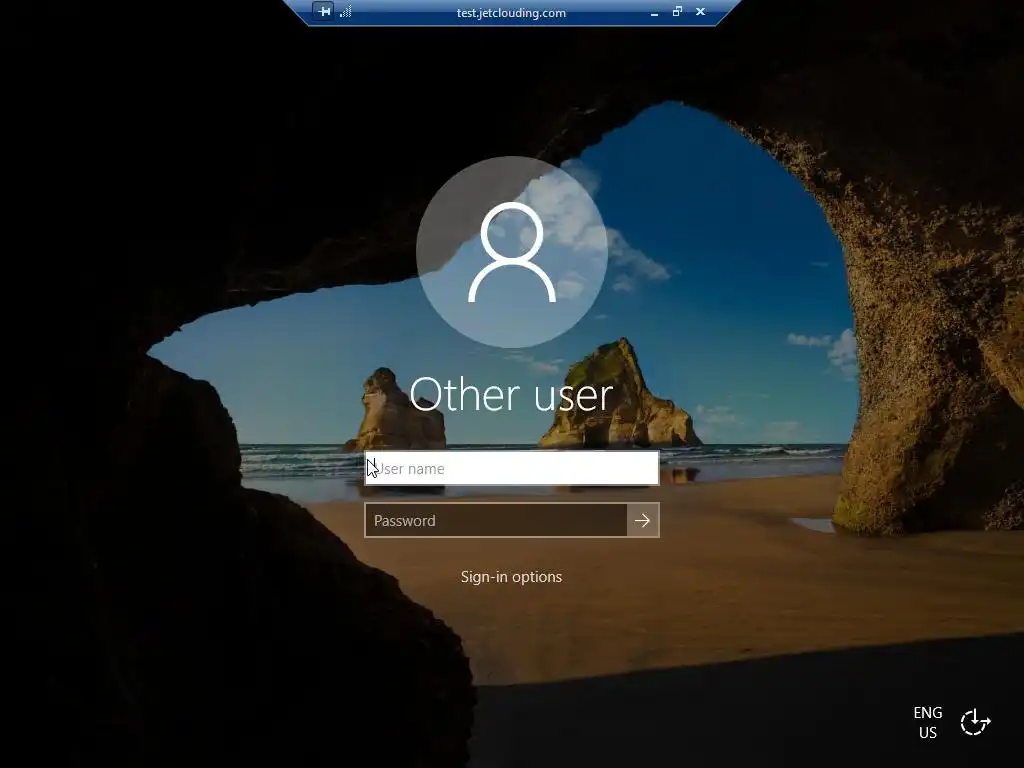
Task: Click the Other user avatar picture
Action: click(512, 252)
